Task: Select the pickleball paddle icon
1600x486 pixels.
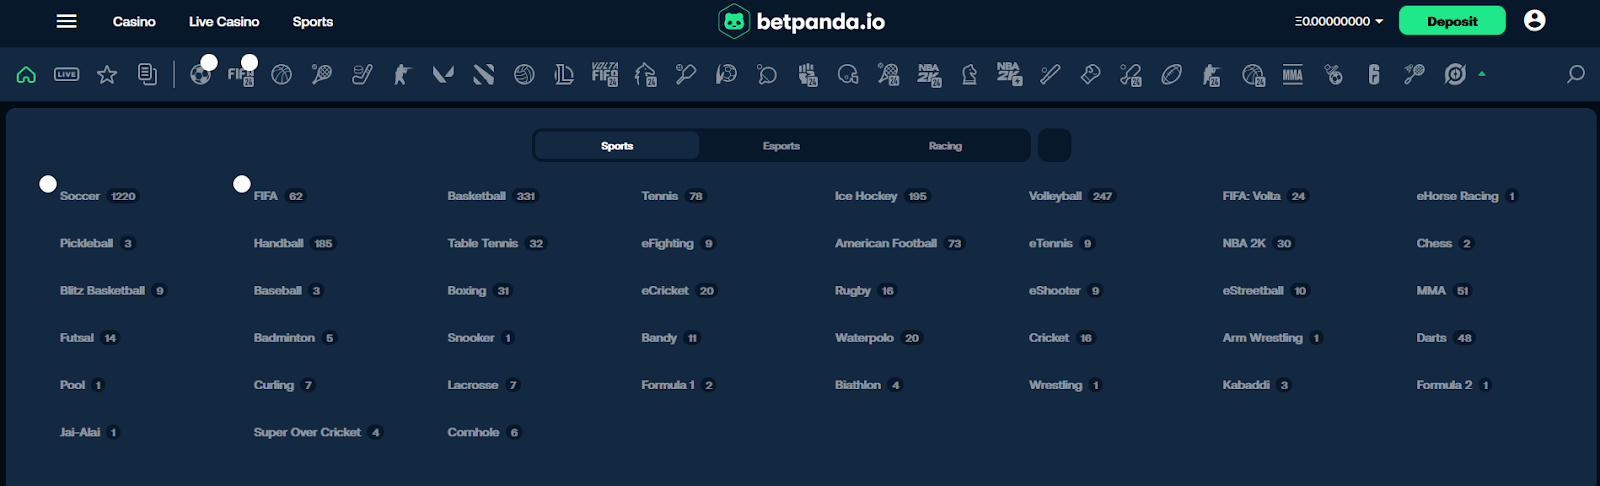Action: coord(686,74)
